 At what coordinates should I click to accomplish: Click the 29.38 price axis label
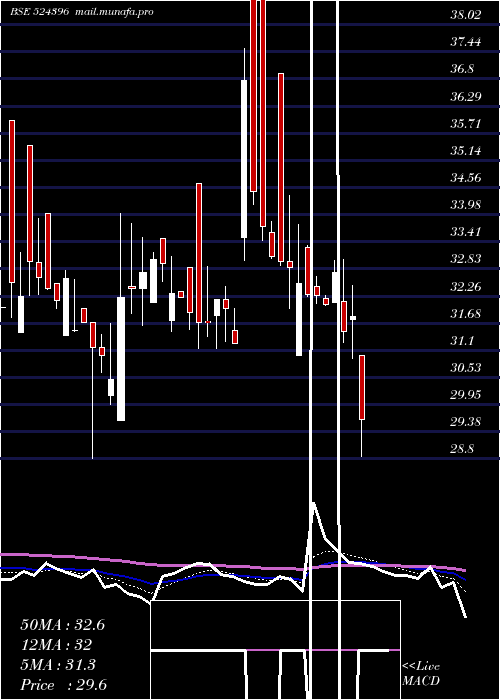coord(466,422)
